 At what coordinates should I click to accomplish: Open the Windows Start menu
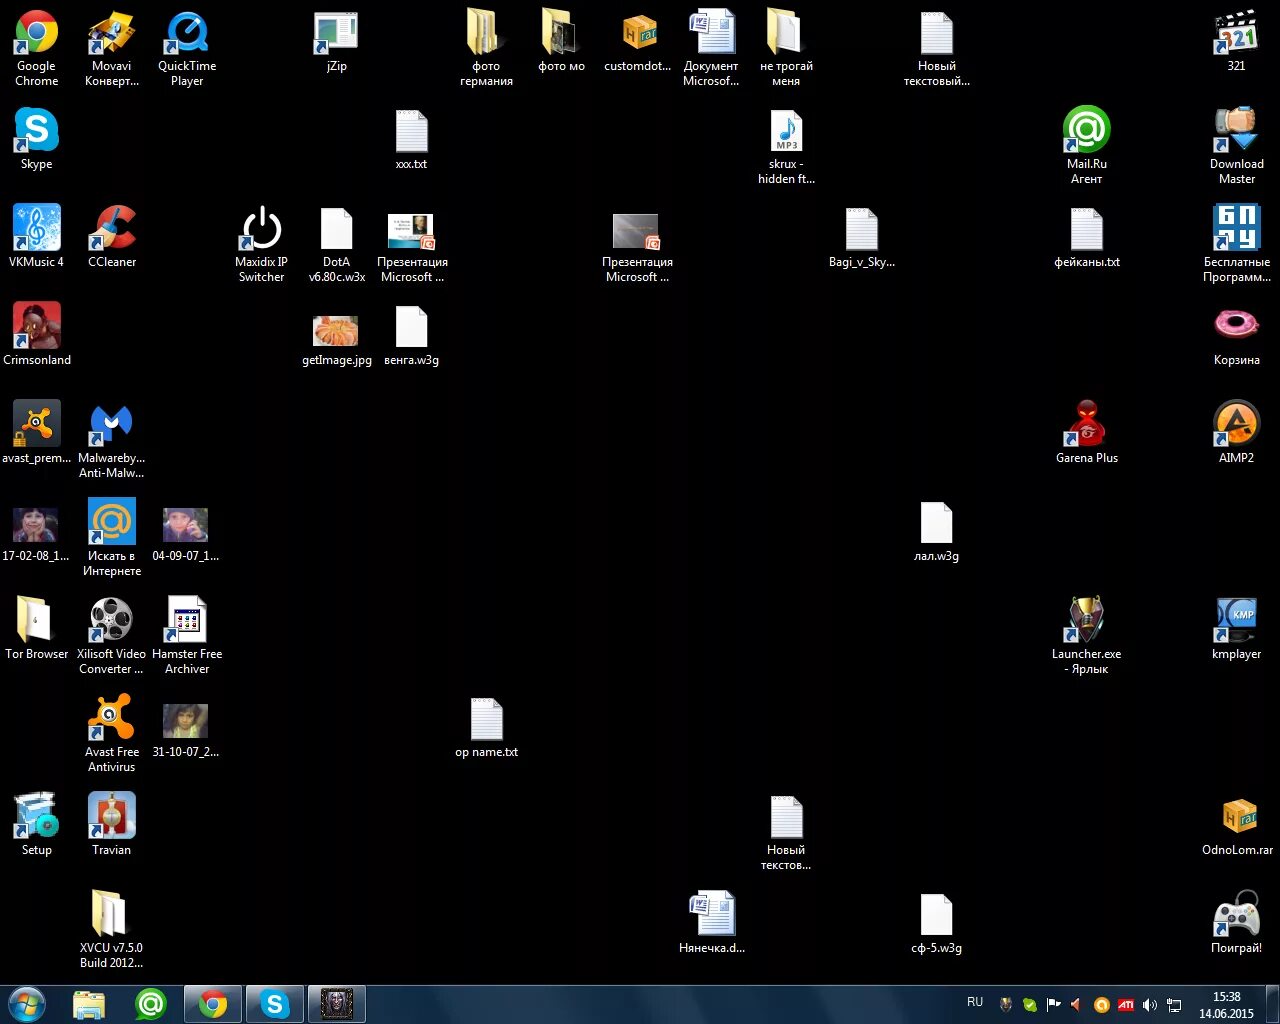27,1004
